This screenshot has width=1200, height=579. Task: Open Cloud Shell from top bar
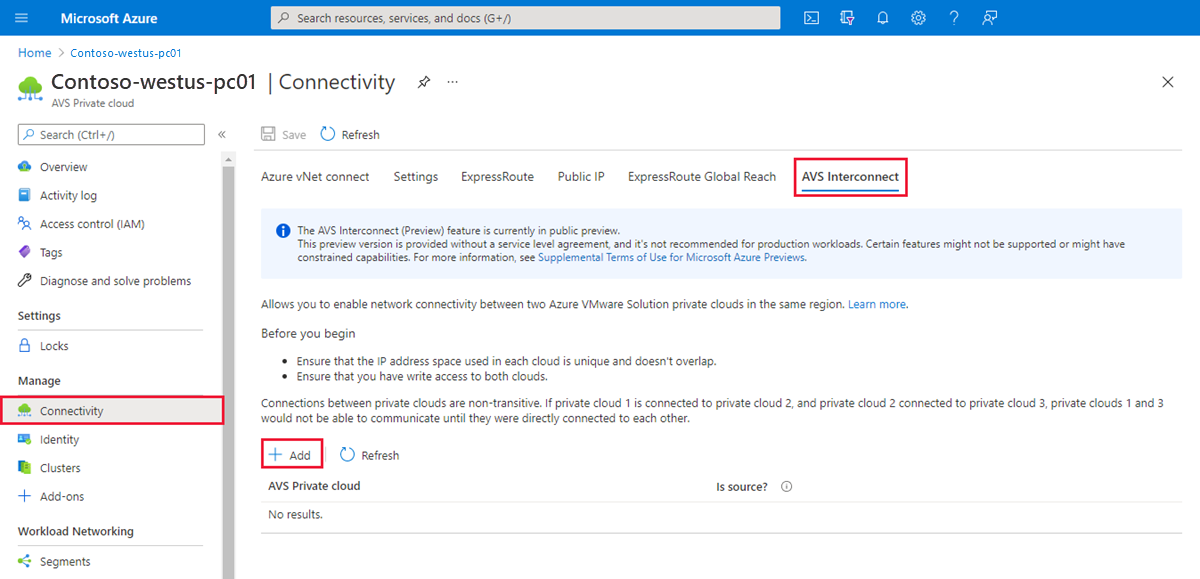coord(813,18)
